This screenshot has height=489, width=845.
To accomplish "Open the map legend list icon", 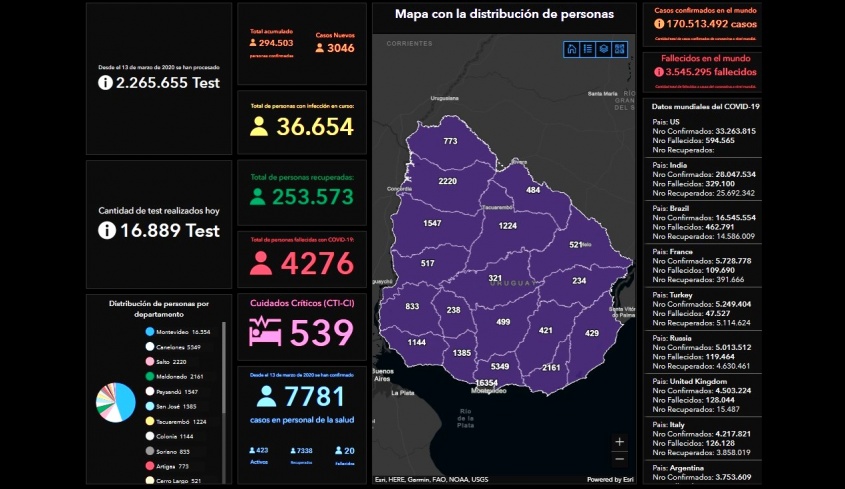I will pyautogui.click(x=588, y=48).
